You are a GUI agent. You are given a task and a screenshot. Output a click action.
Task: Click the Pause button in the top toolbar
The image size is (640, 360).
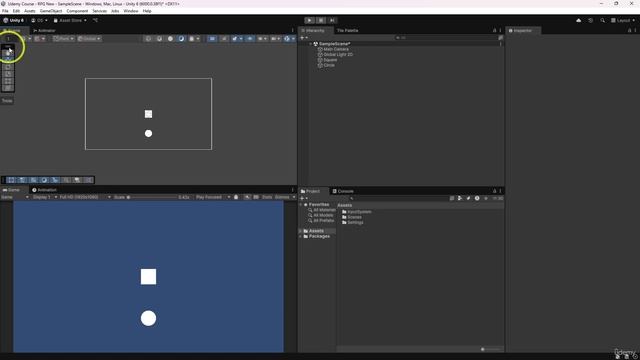[x=321, y=20]
